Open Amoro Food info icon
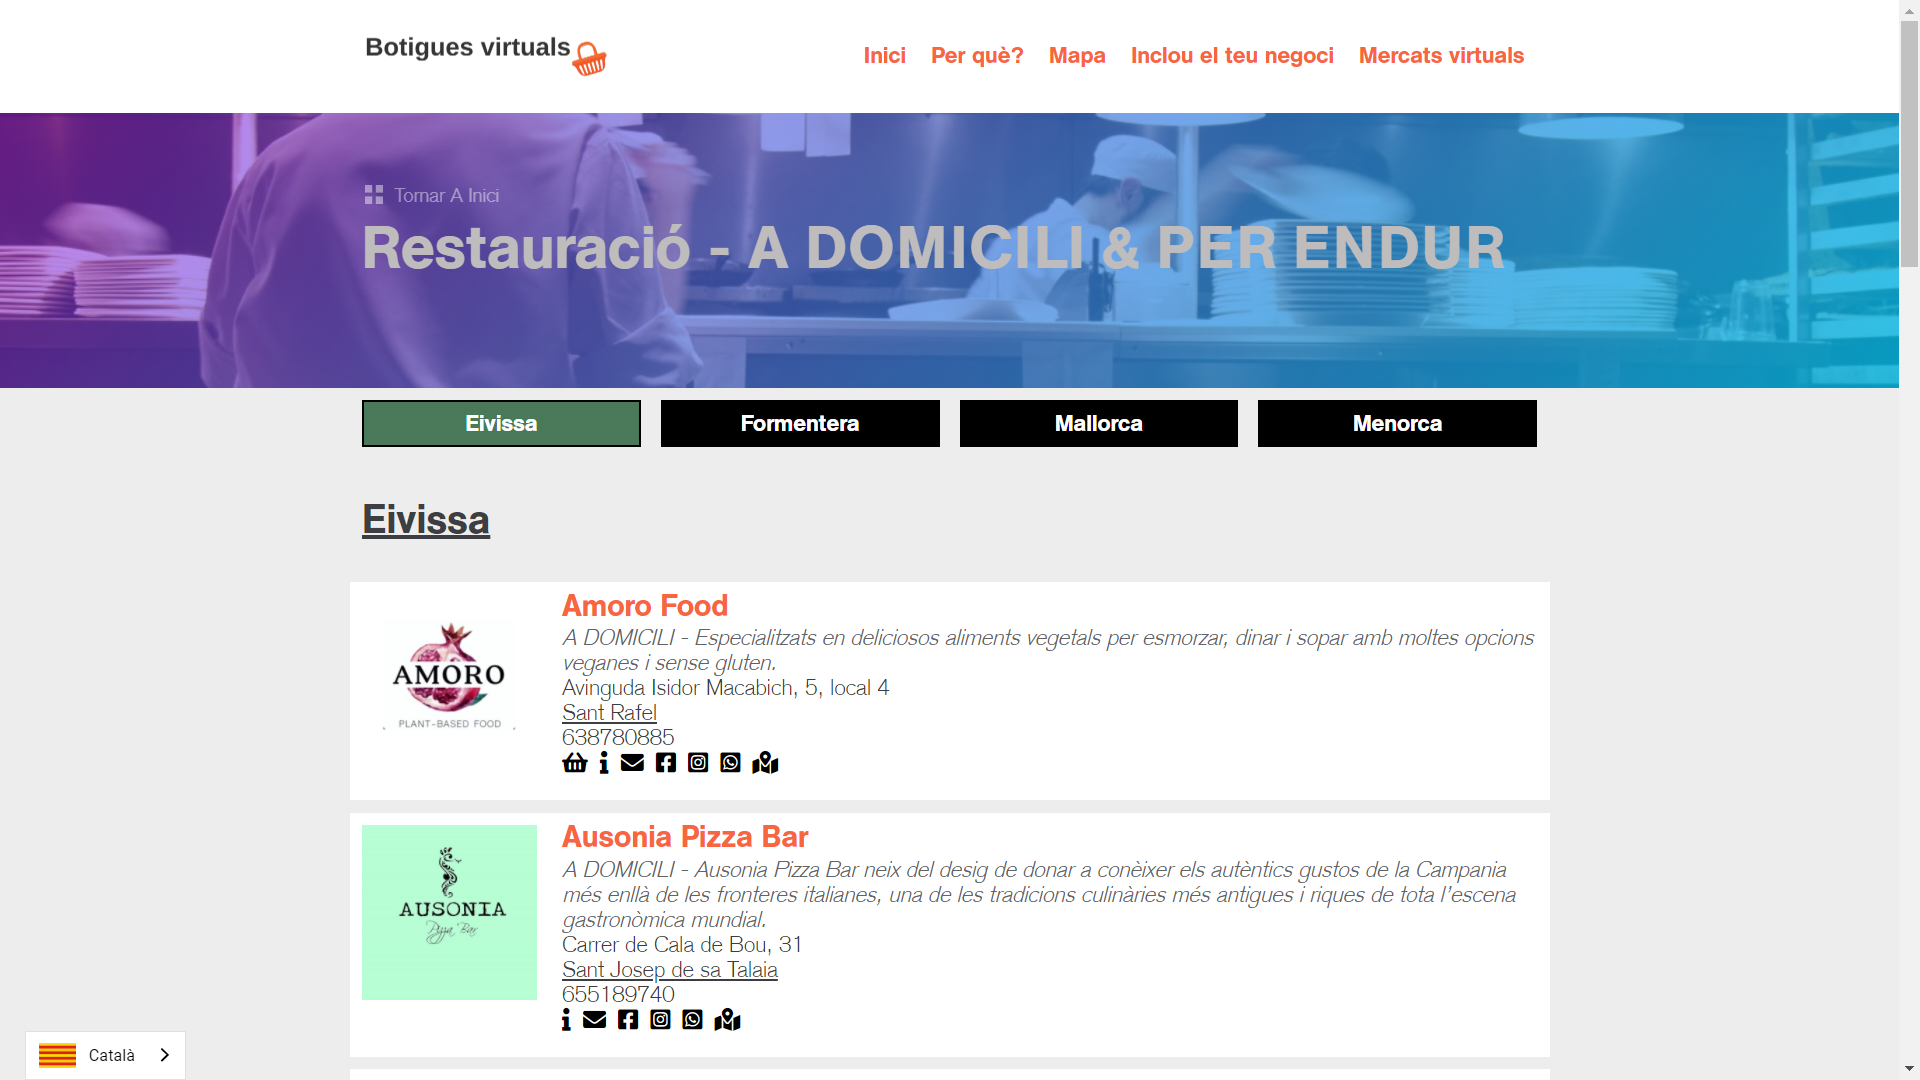 [604, 763]
